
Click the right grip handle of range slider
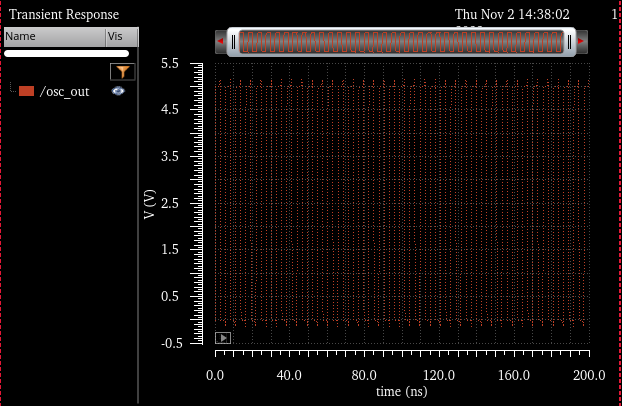coord(569,42)
